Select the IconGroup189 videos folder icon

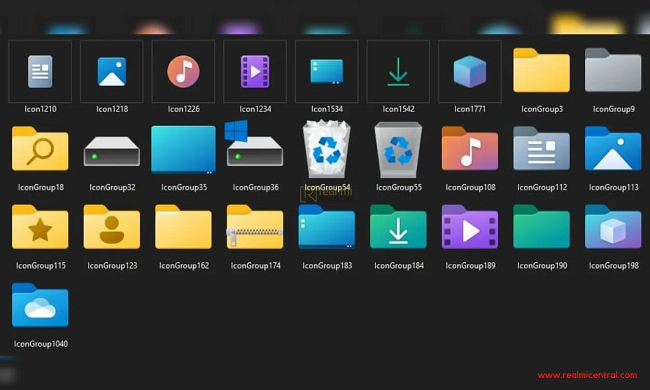[x=470, y=227]
